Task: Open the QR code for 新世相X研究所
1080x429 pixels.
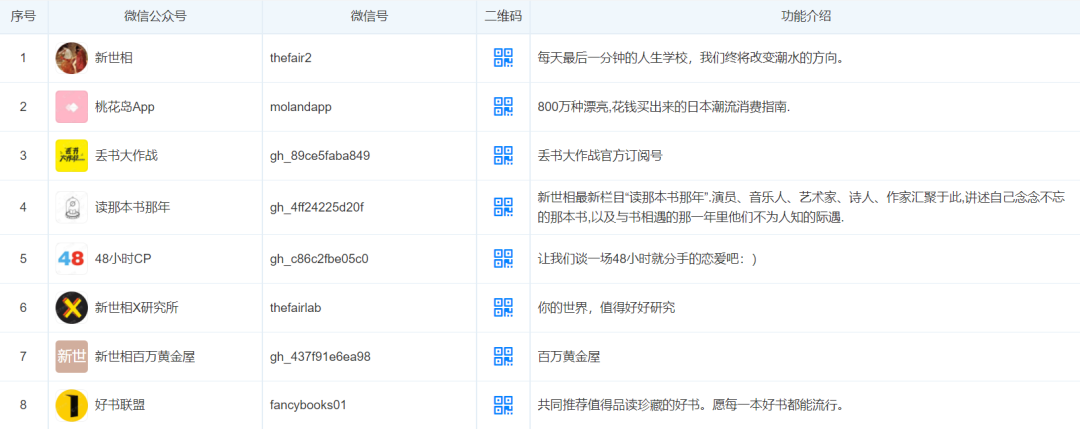Action: 503,308
